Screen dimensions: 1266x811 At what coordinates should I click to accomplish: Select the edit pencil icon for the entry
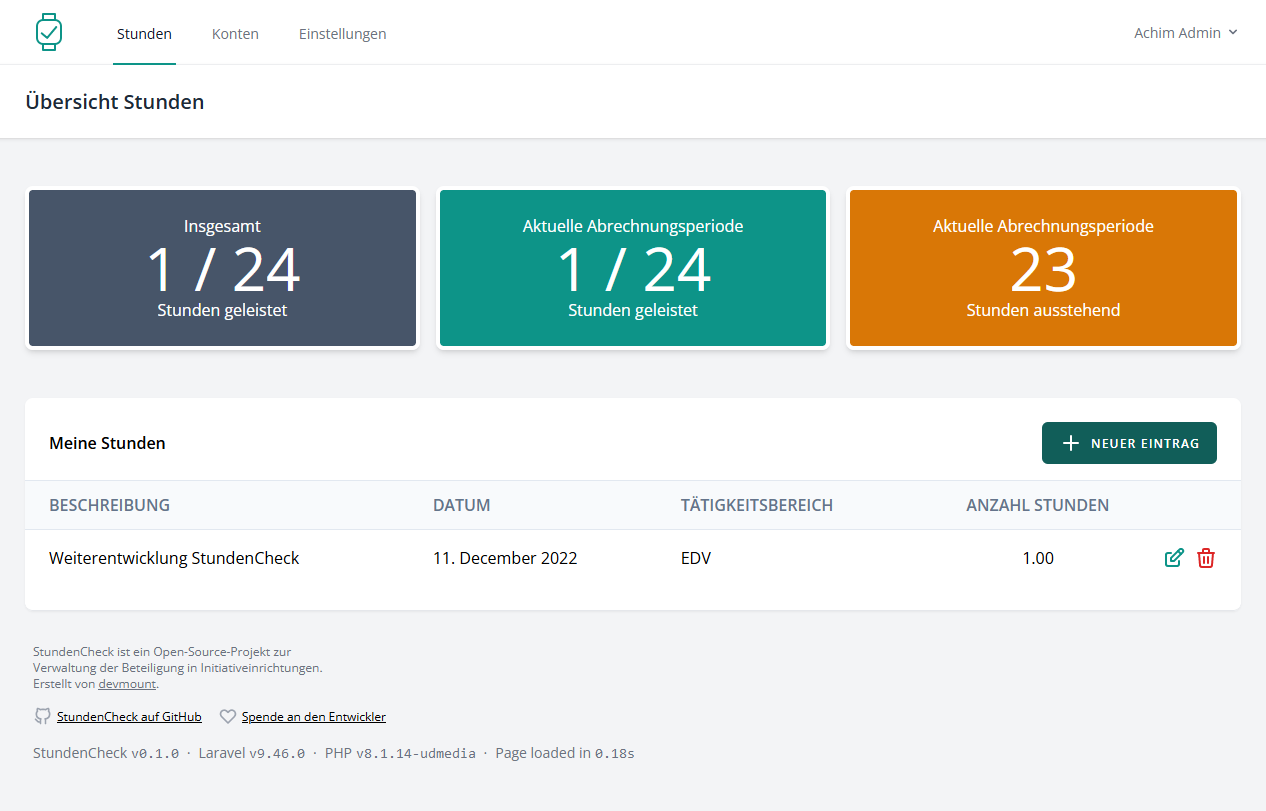click(1174, 558)
